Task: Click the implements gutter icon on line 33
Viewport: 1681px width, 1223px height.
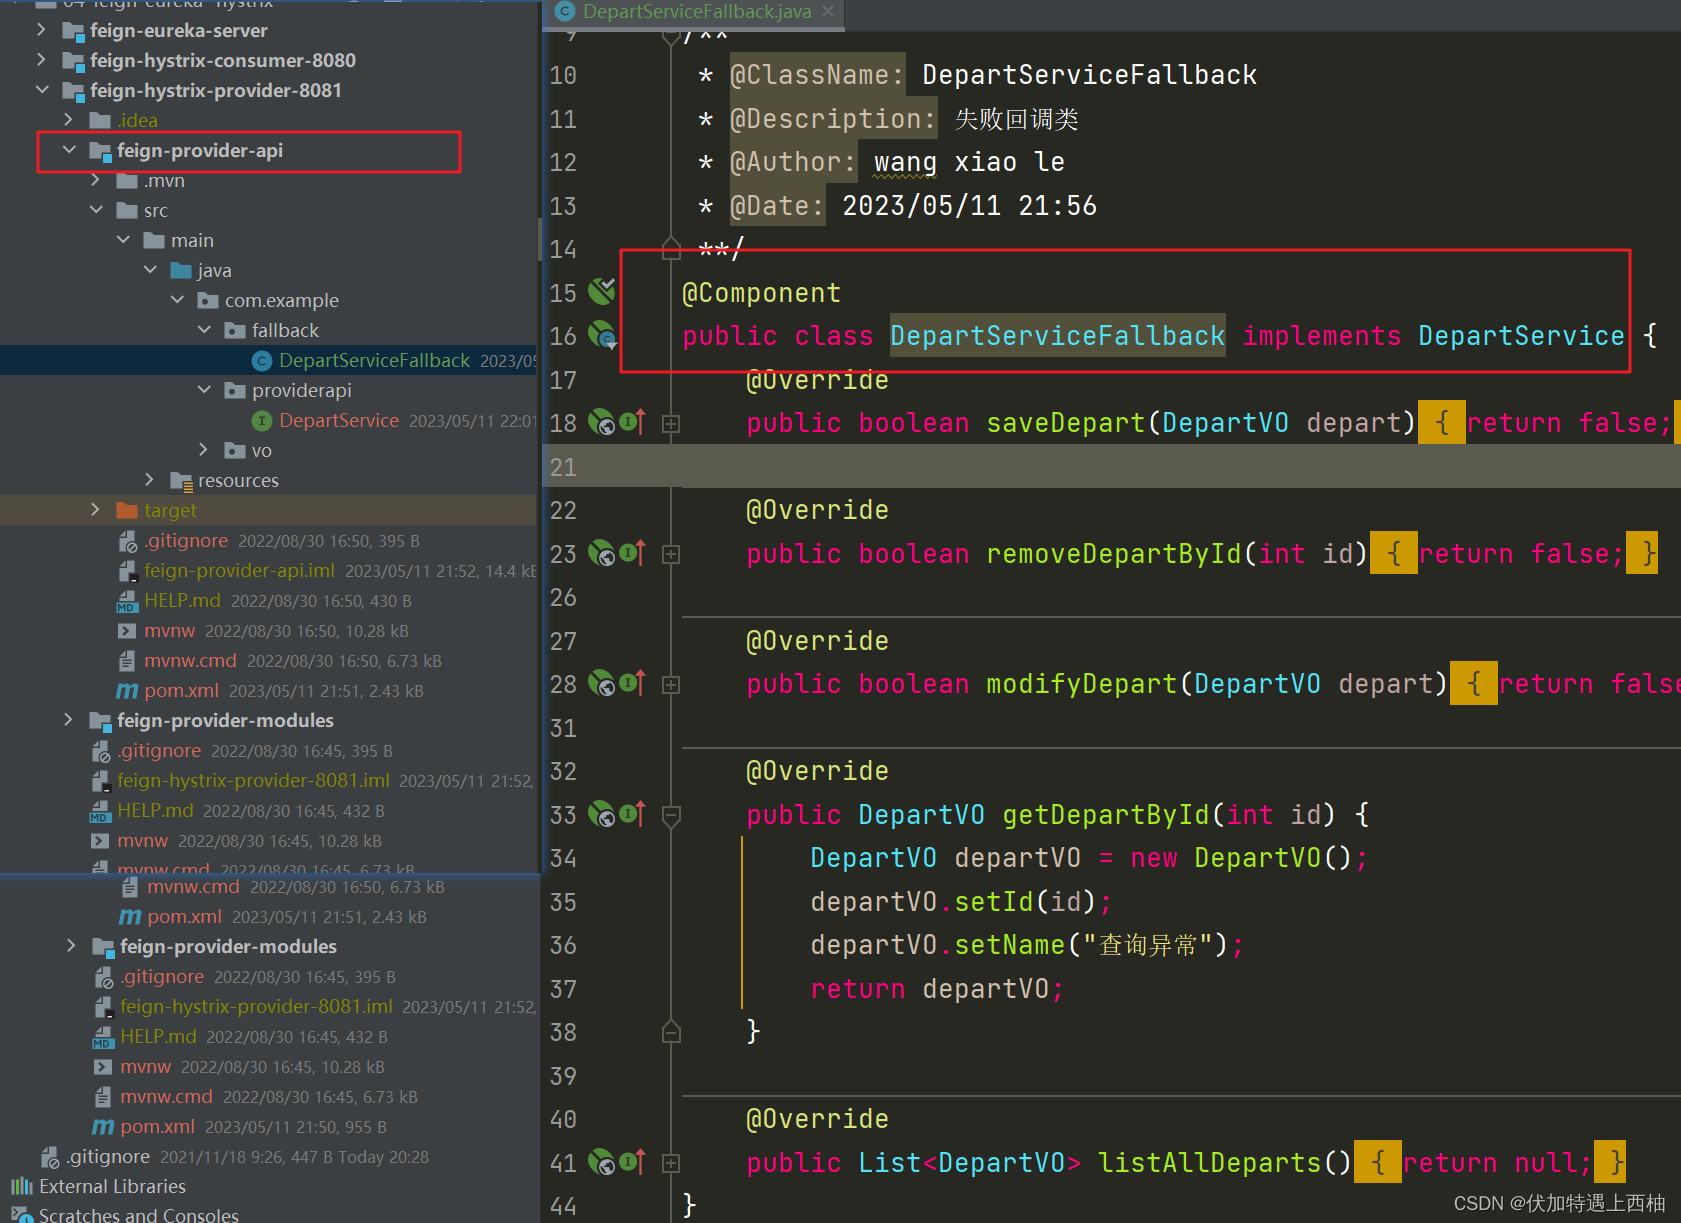Action: [x=633, y=814]
